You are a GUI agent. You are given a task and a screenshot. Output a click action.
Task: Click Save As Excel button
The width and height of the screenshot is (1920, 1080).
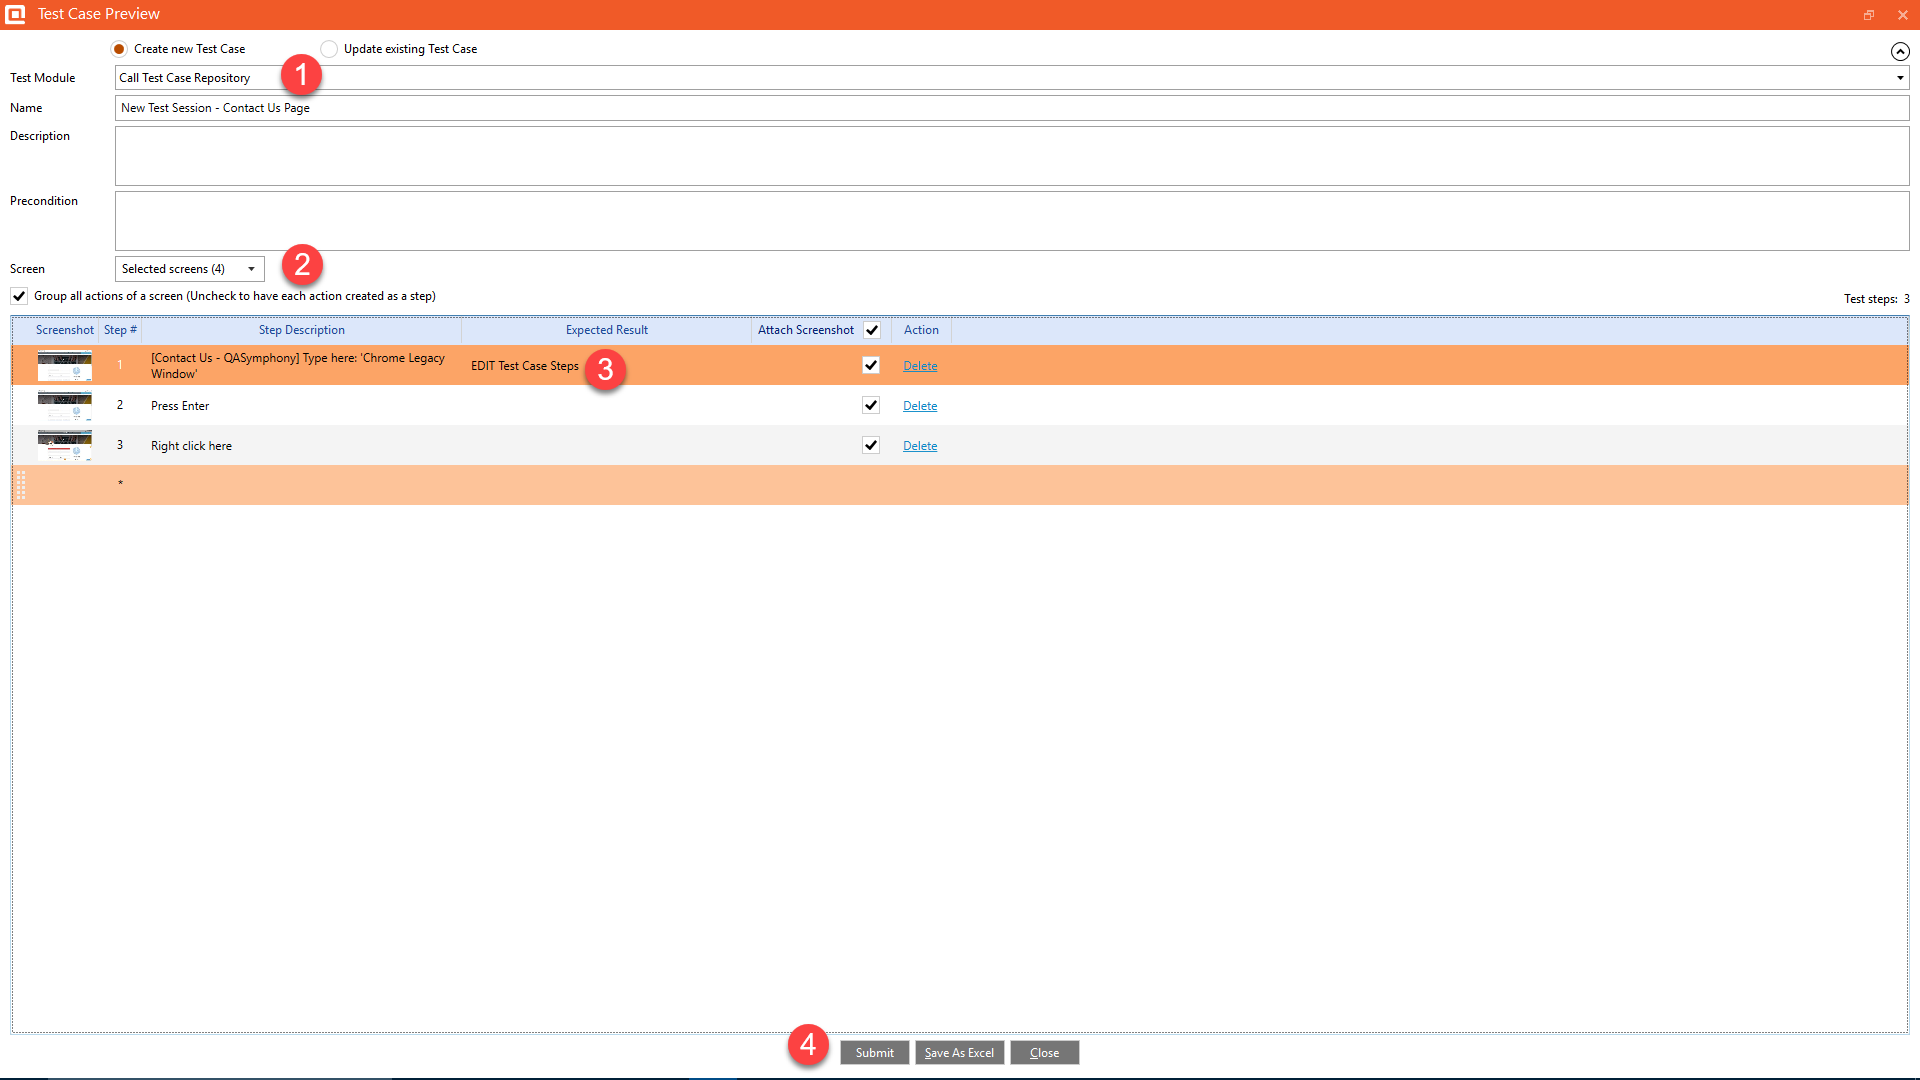[959, 1053]
